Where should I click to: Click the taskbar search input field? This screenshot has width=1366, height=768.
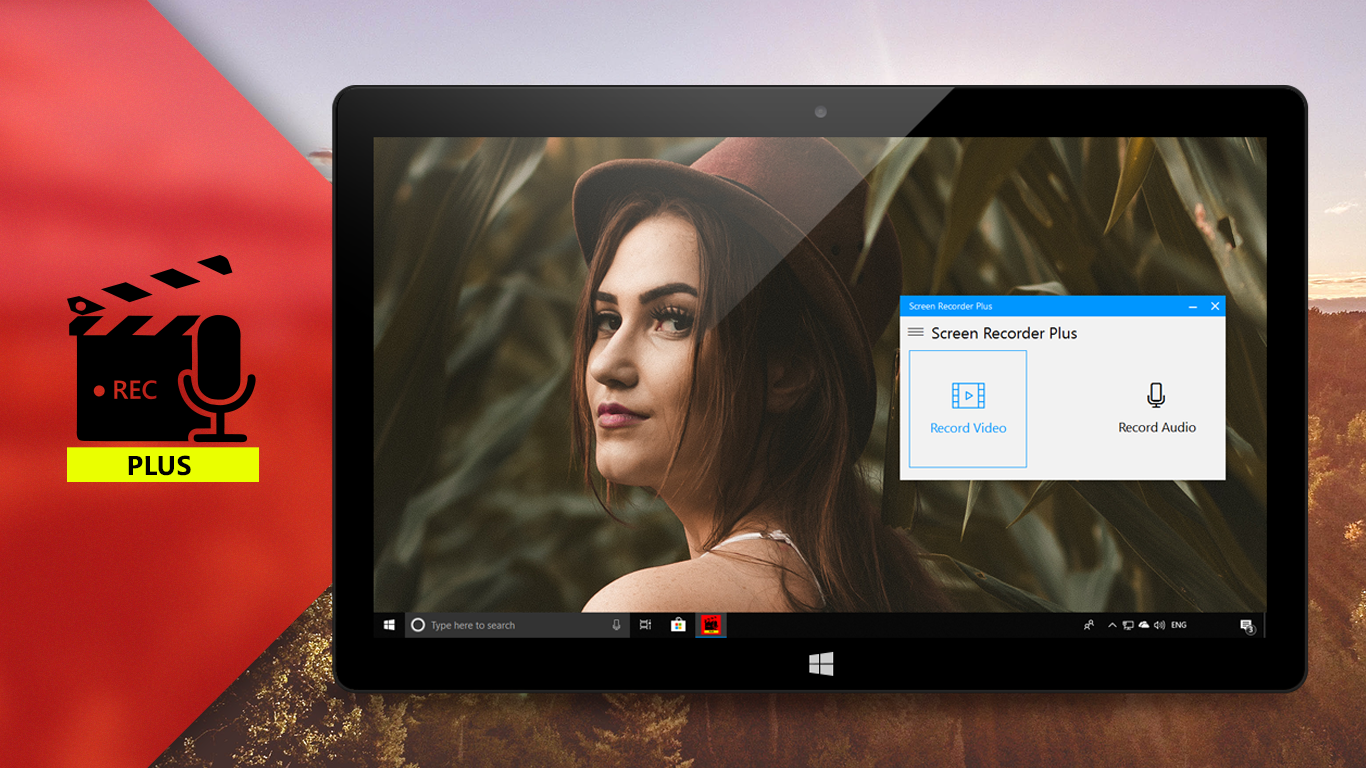click(500, 624)
